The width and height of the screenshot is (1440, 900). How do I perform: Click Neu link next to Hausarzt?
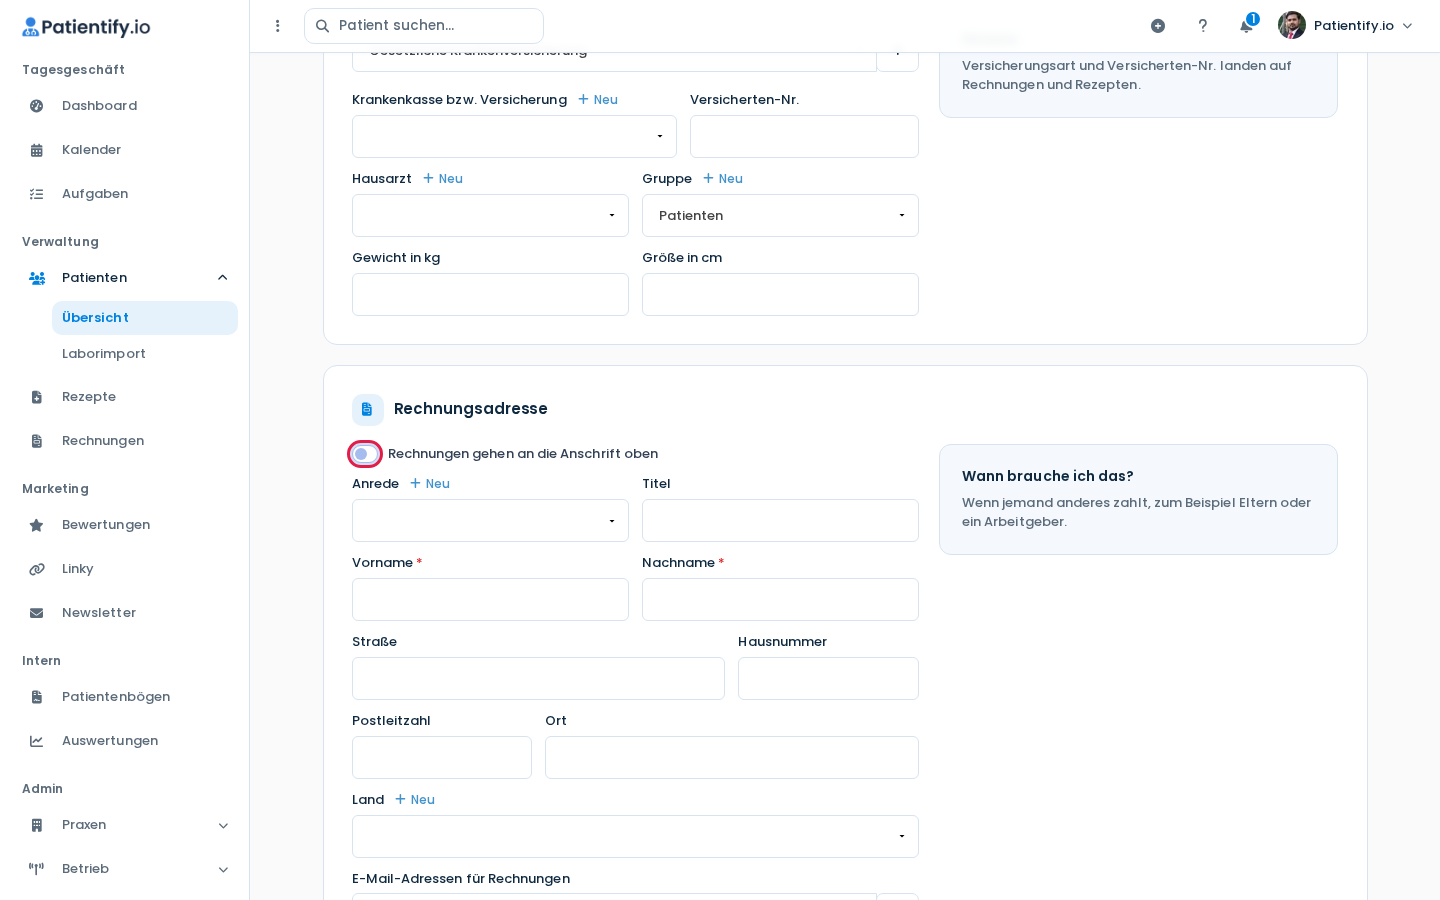443,179
